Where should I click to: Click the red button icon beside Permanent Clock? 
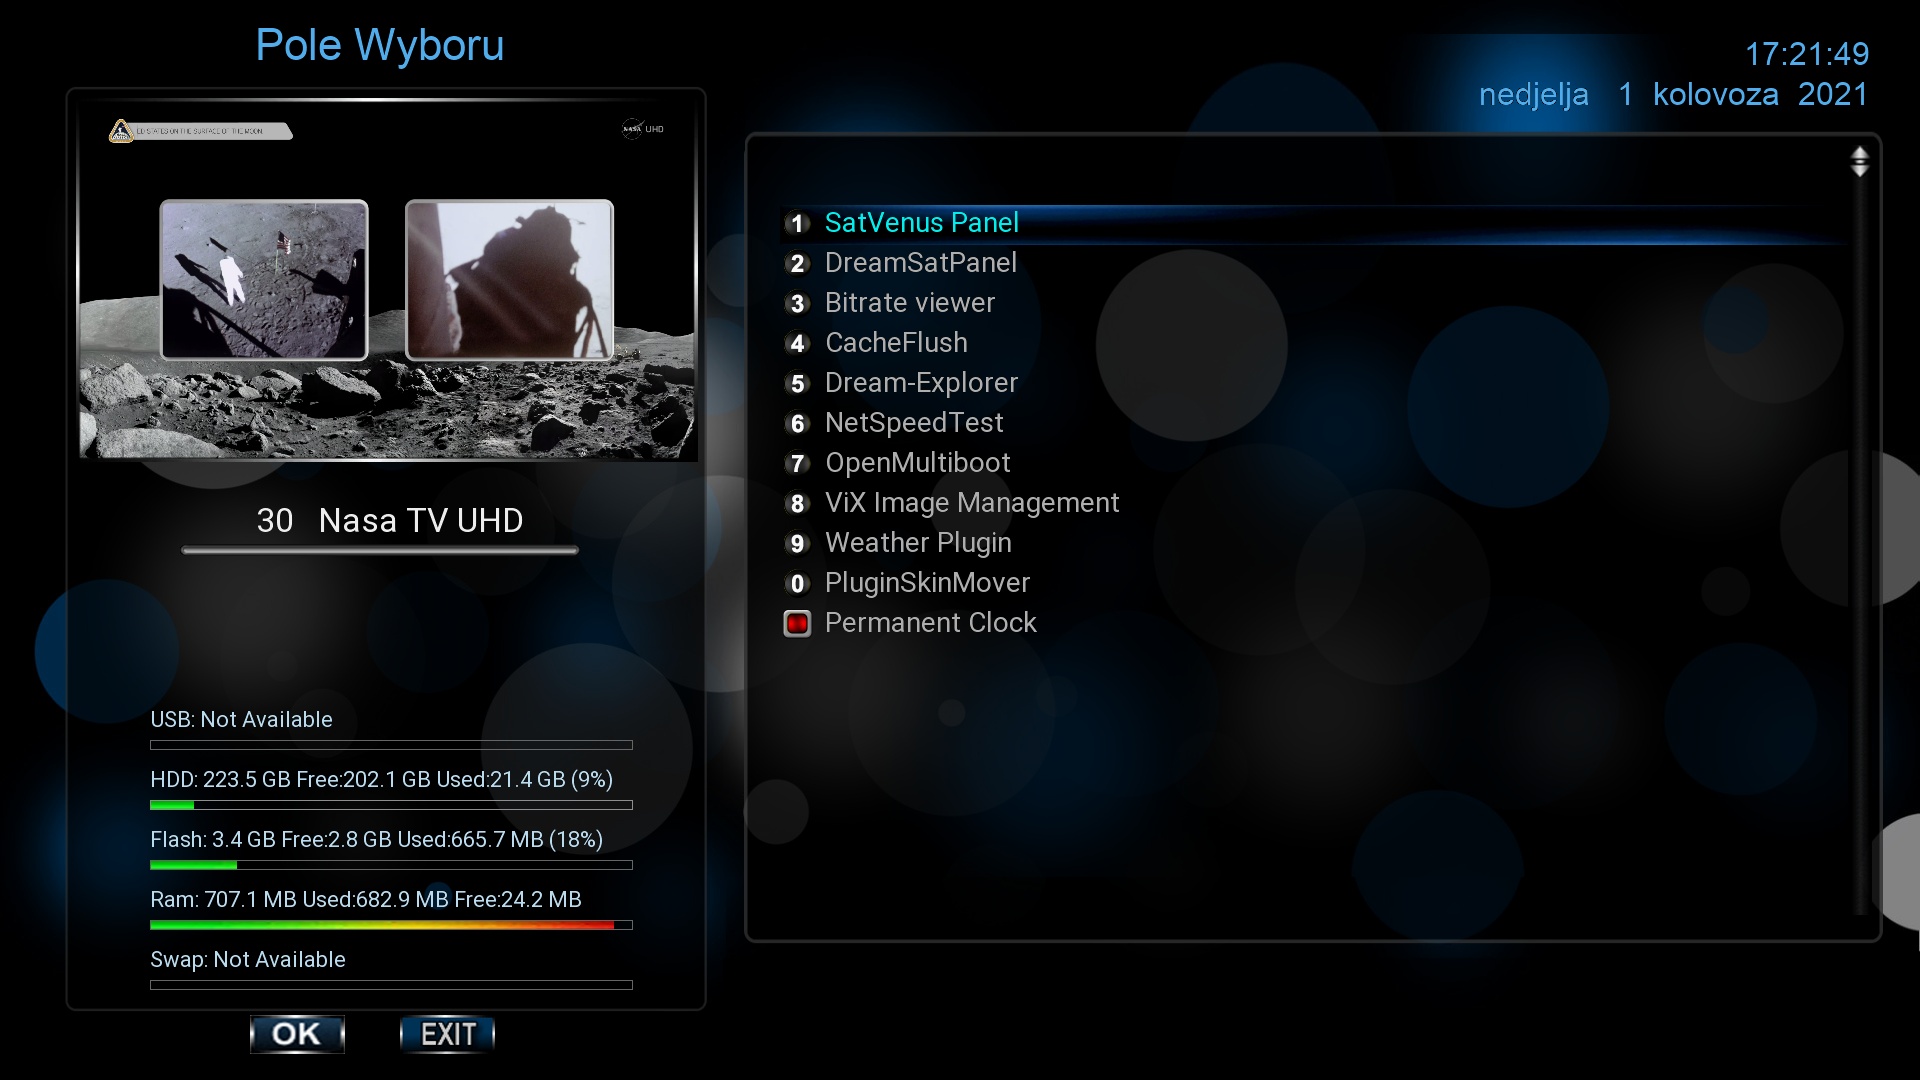coord(797,623)
